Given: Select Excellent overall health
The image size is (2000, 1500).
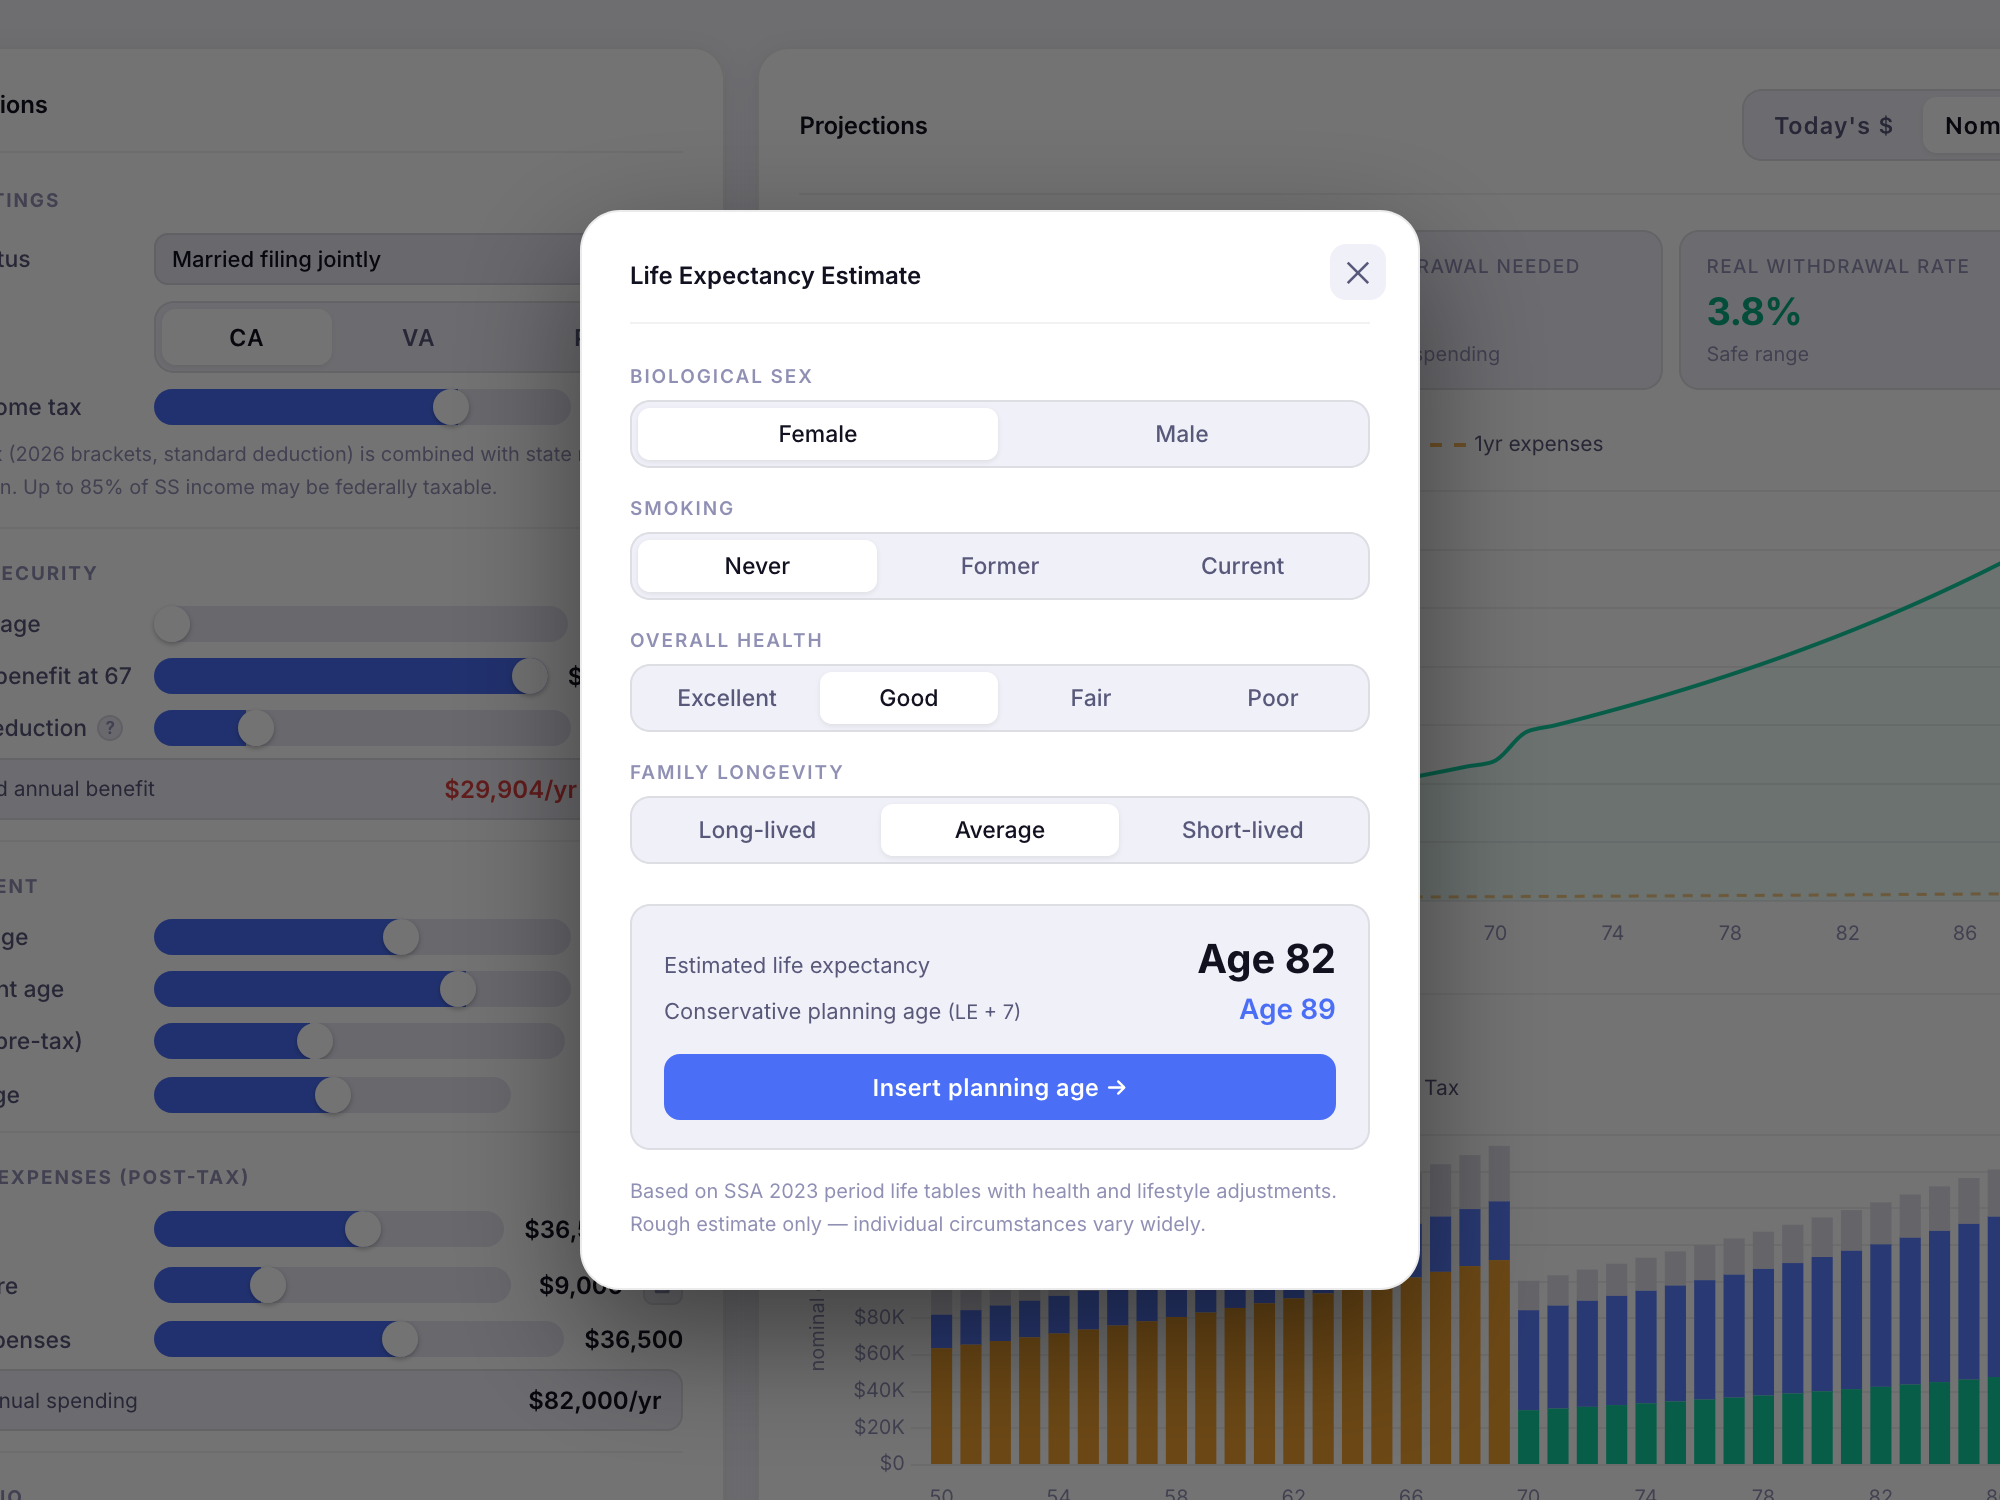Looking at the screenshot, I should [726, 698].
